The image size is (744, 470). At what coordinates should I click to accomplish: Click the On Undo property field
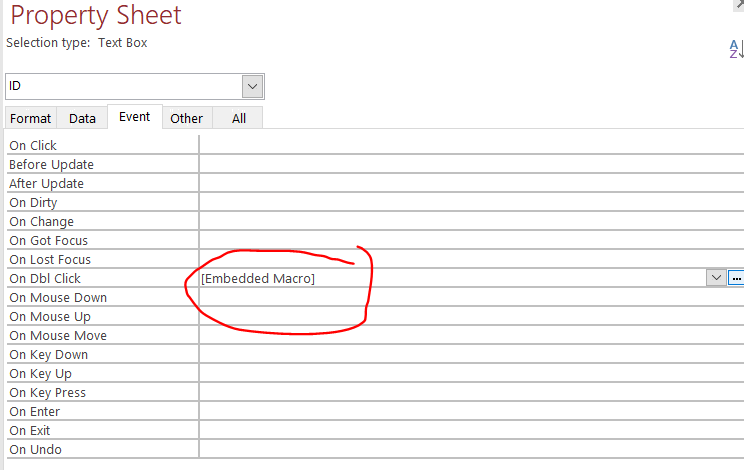470,449
